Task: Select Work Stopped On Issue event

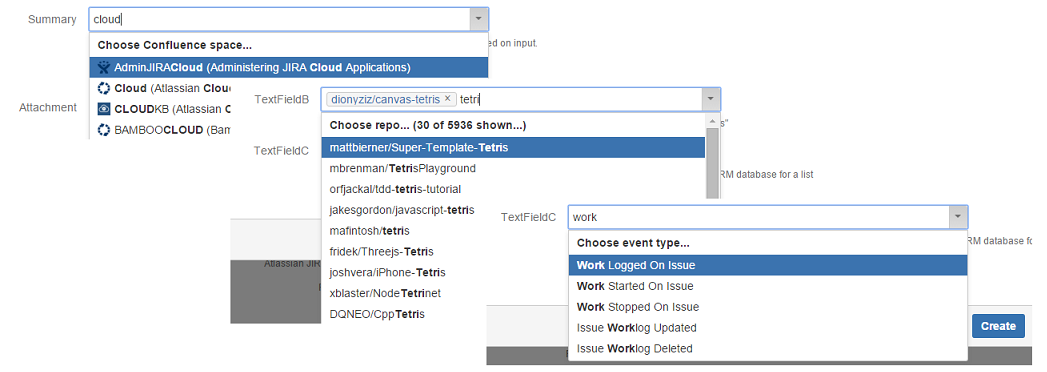Action: click(x=768, y=307)
